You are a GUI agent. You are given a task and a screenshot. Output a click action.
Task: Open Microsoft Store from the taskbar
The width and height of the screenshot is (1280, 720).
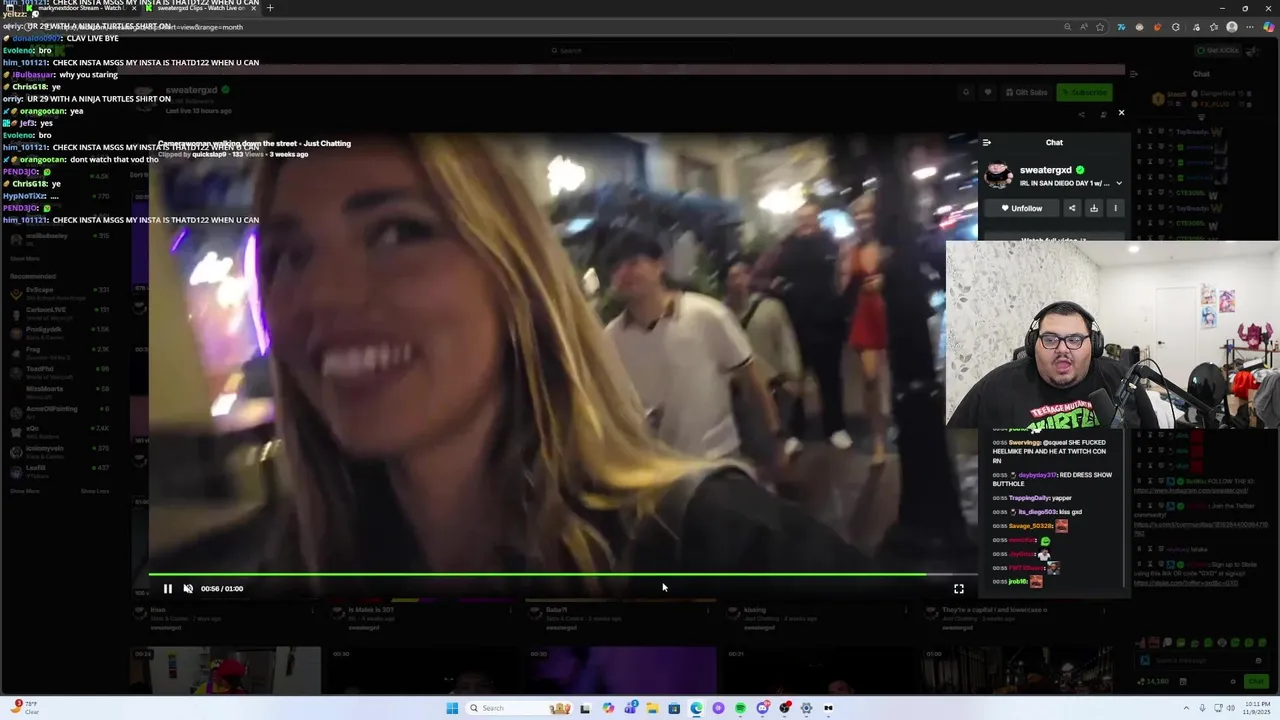tap(674, 708)
